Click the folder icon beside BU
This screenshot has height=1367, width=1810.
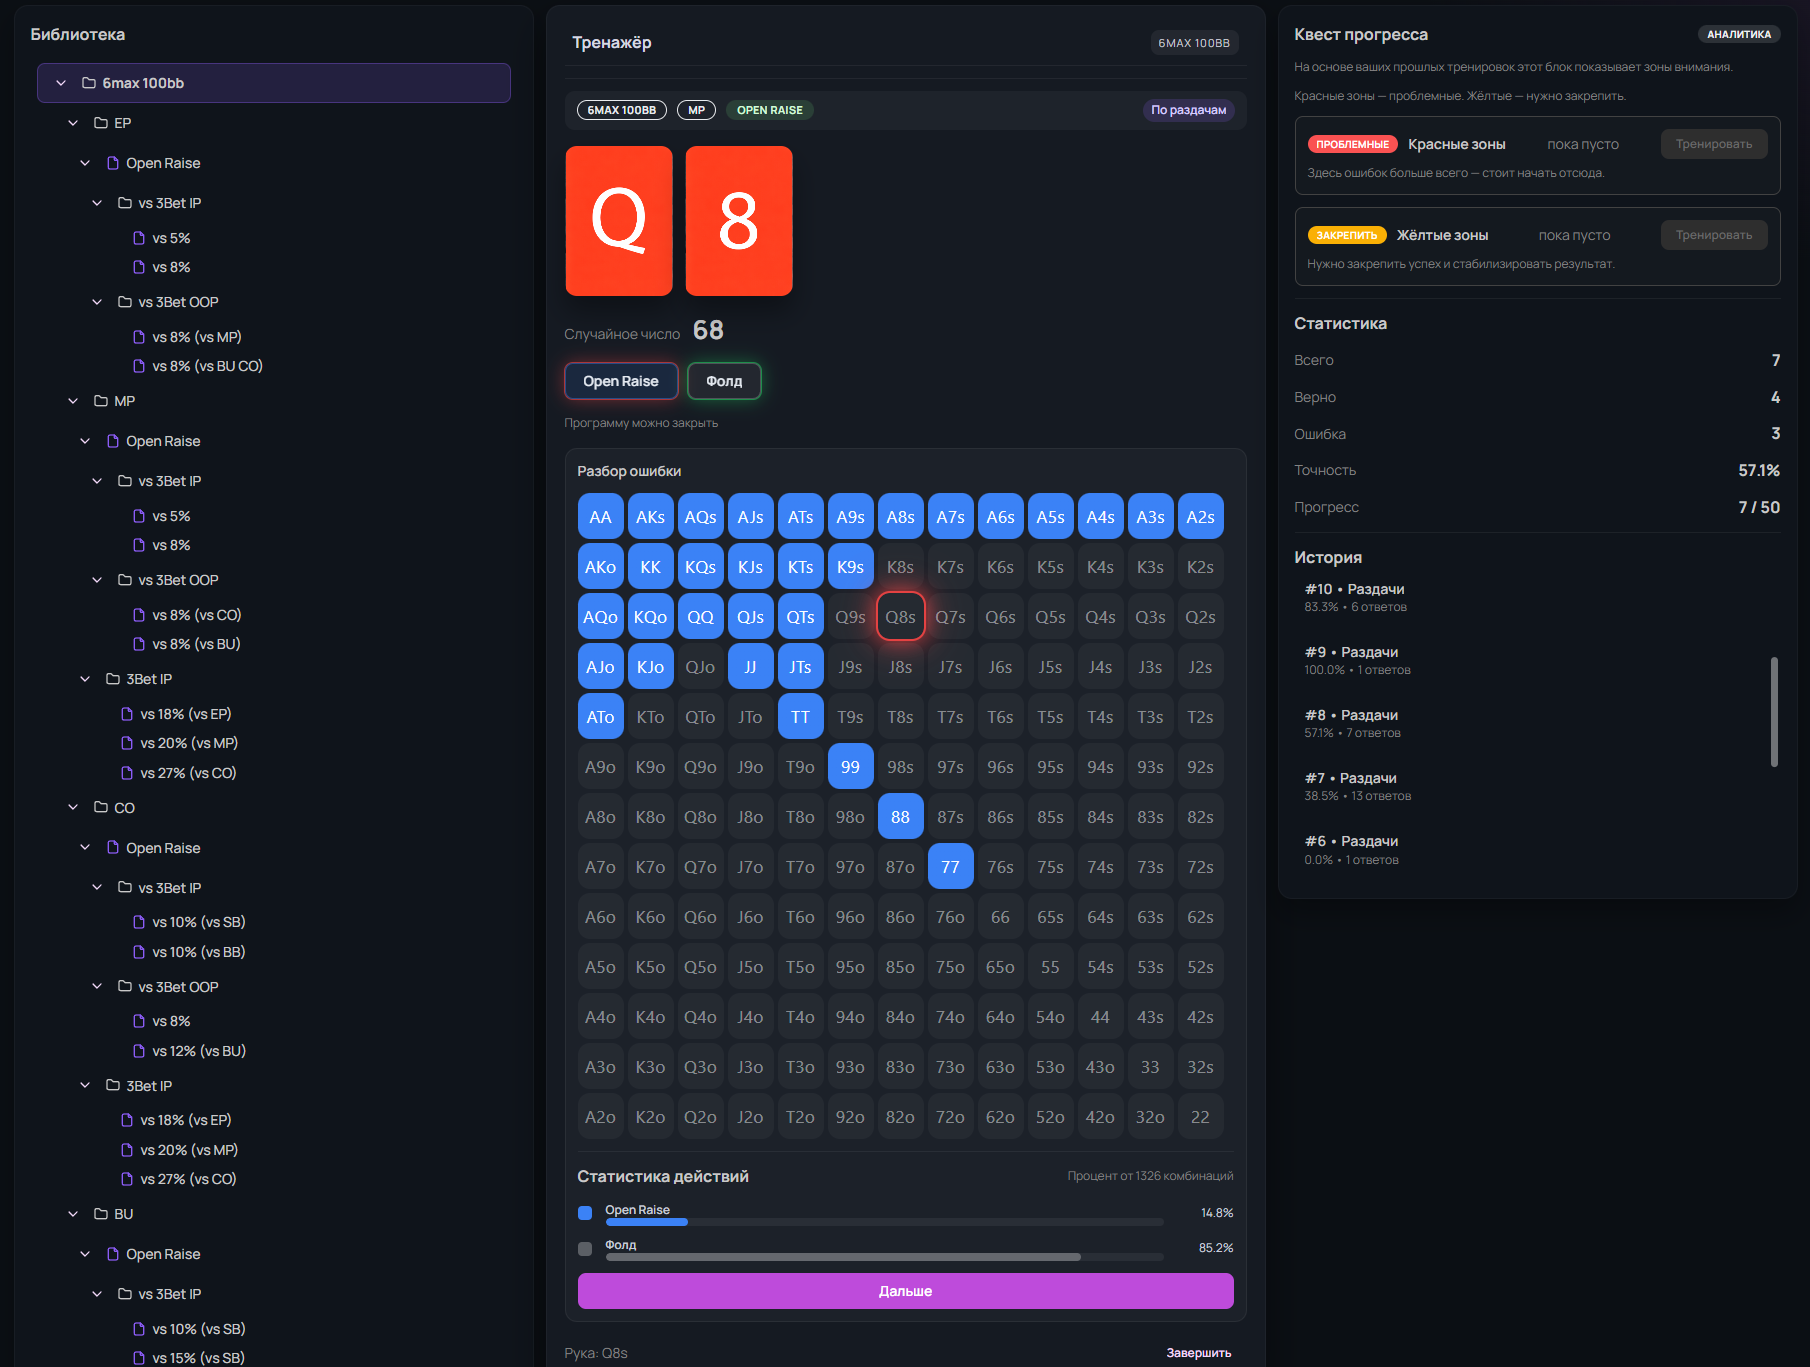tap(101, 1214)
